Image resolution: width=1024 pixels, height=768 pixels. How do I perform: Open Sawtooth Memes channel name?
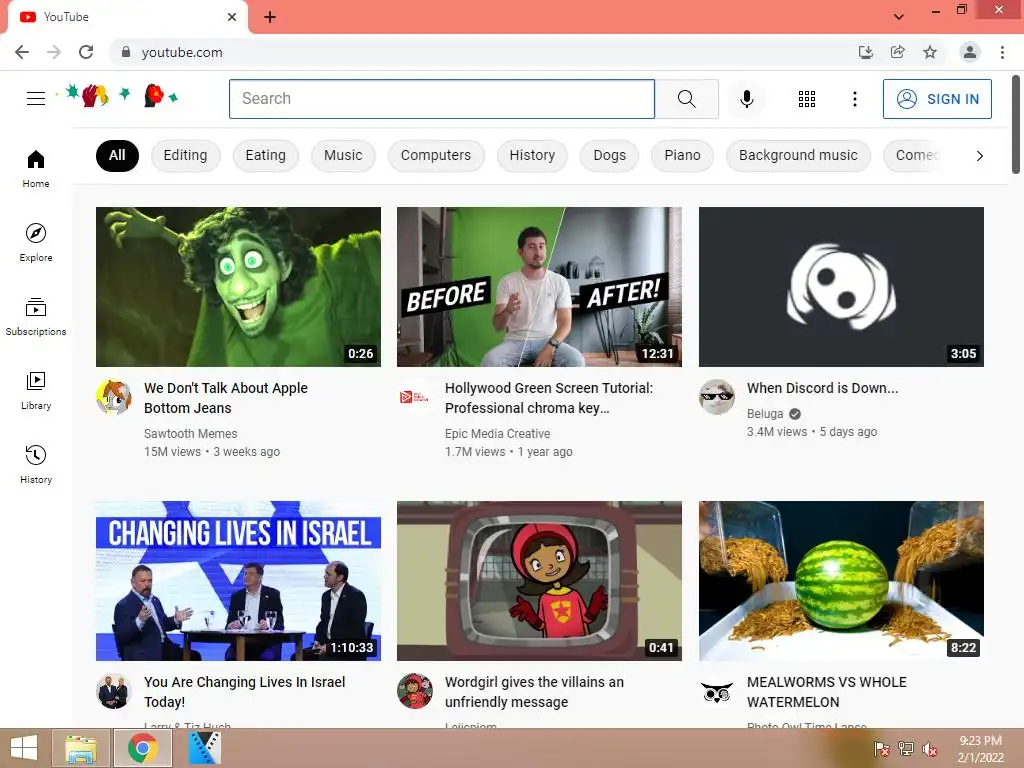(190, 434)
